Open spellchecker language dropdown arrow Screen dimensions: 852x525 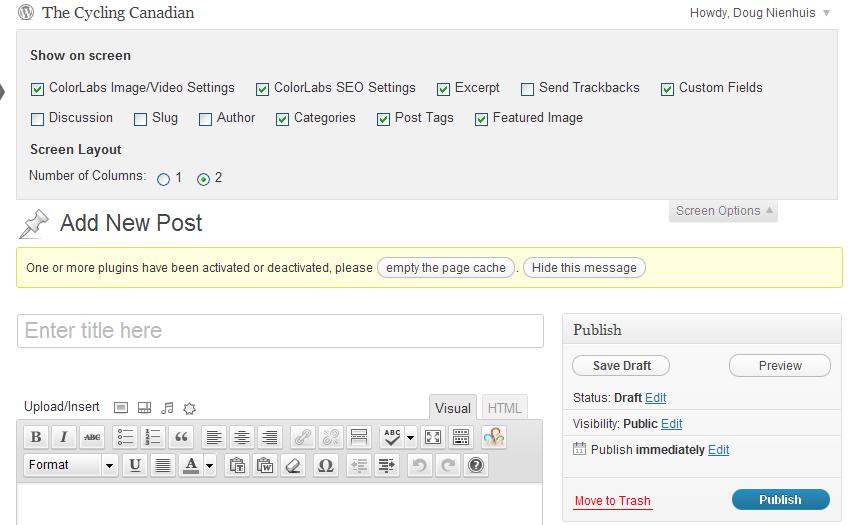pos(410,438)
